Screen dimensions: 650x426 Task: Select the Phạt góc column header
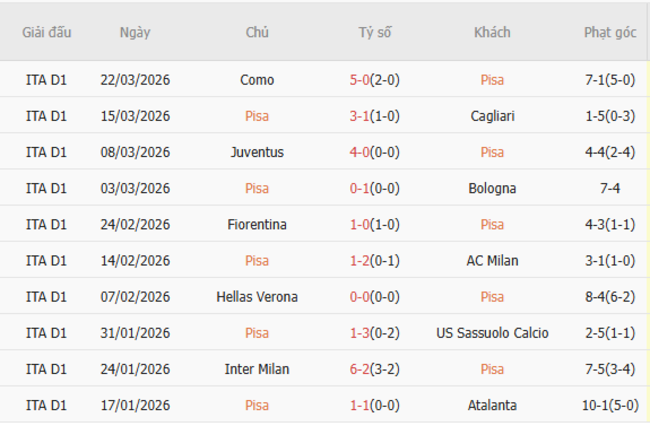click(610, 32)
